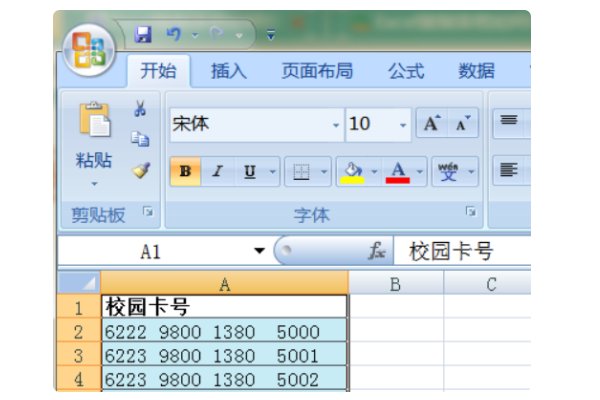Screen dimensions: 600x400
Task: Expand the font size dropdown list
Action: click(x=403, y=125)
